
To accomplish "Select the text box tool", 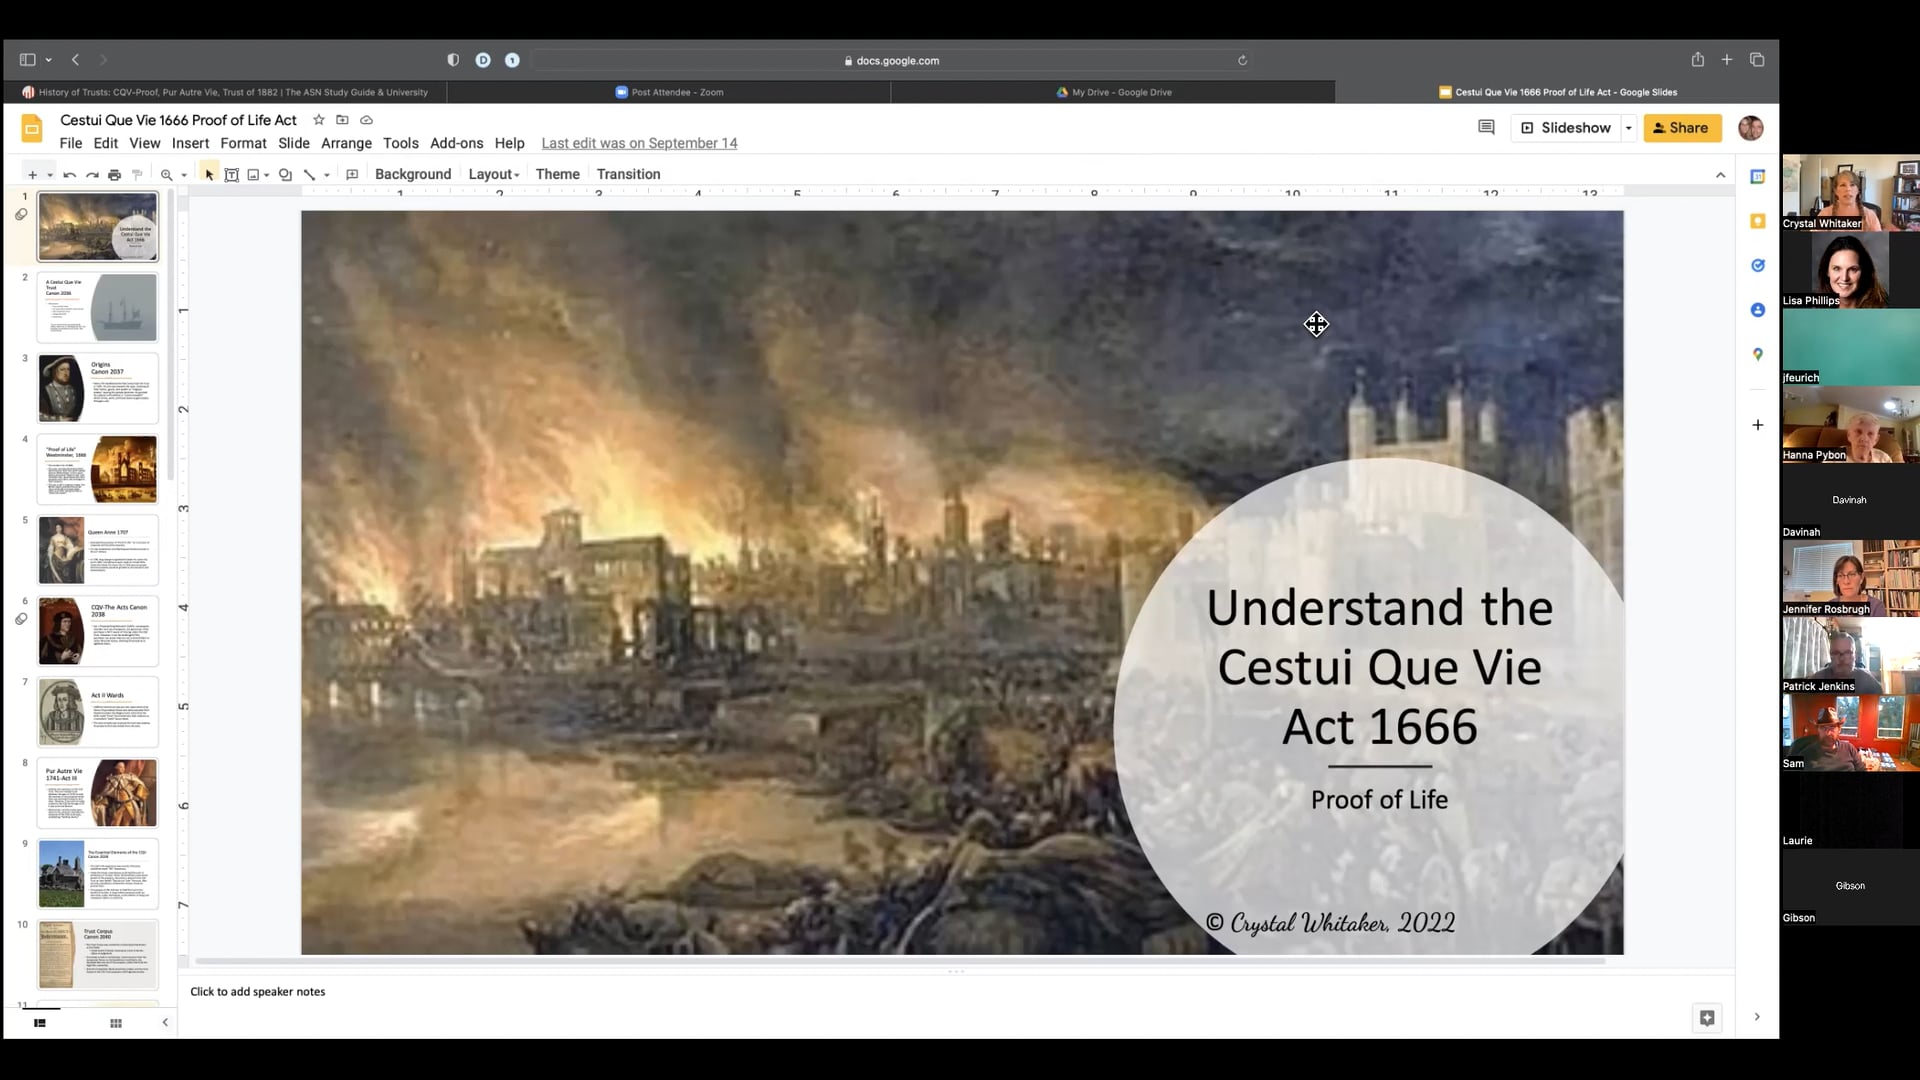I will pyautogui.click(x=231, y=175).
